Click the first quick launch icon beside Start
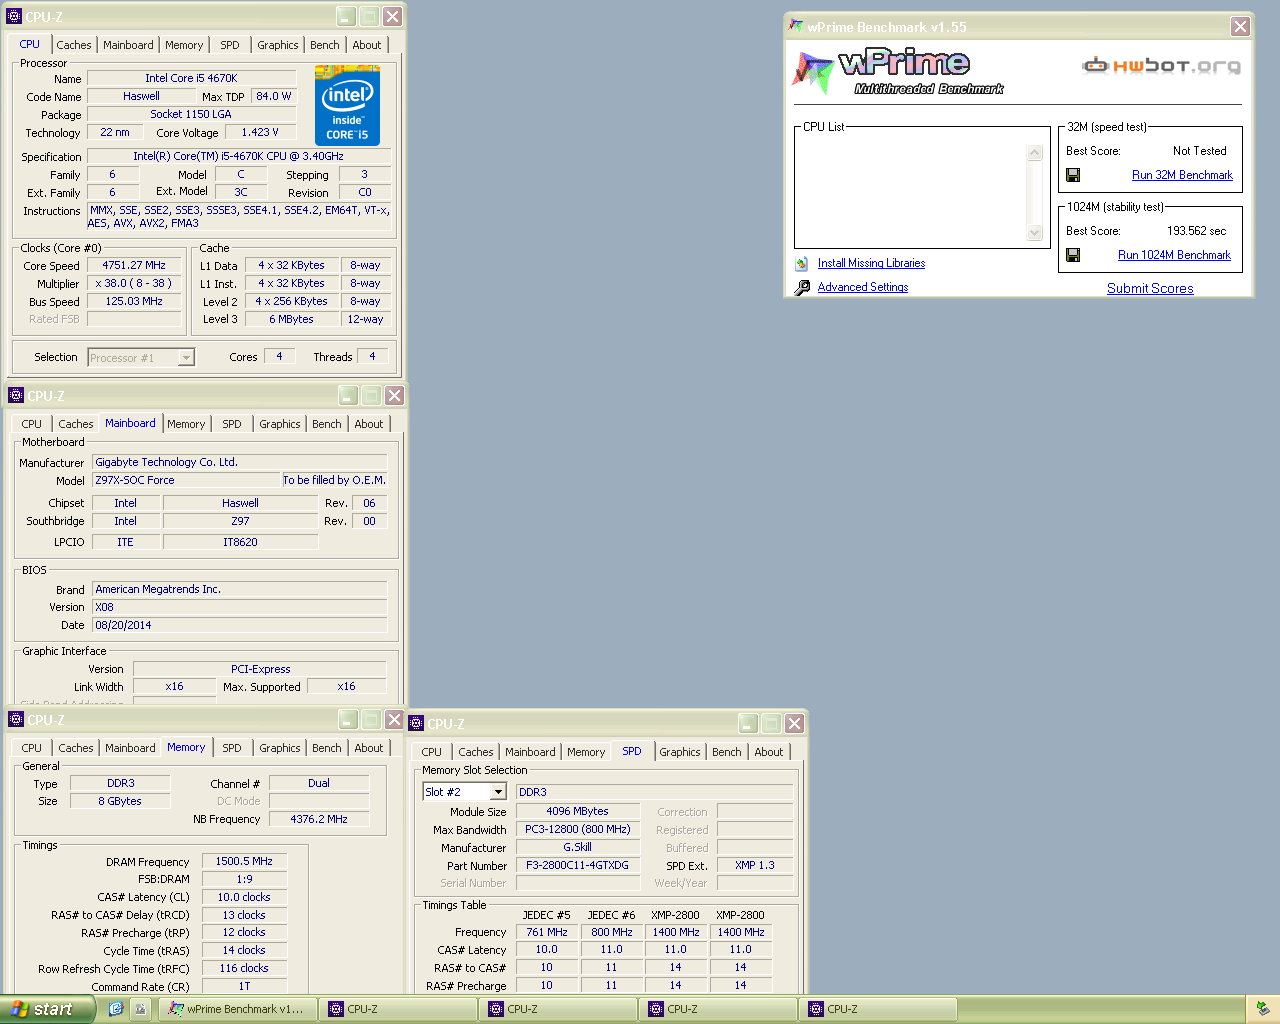The height and width of the screenshot is (1024, 1280). click(x=116, y=1009)
